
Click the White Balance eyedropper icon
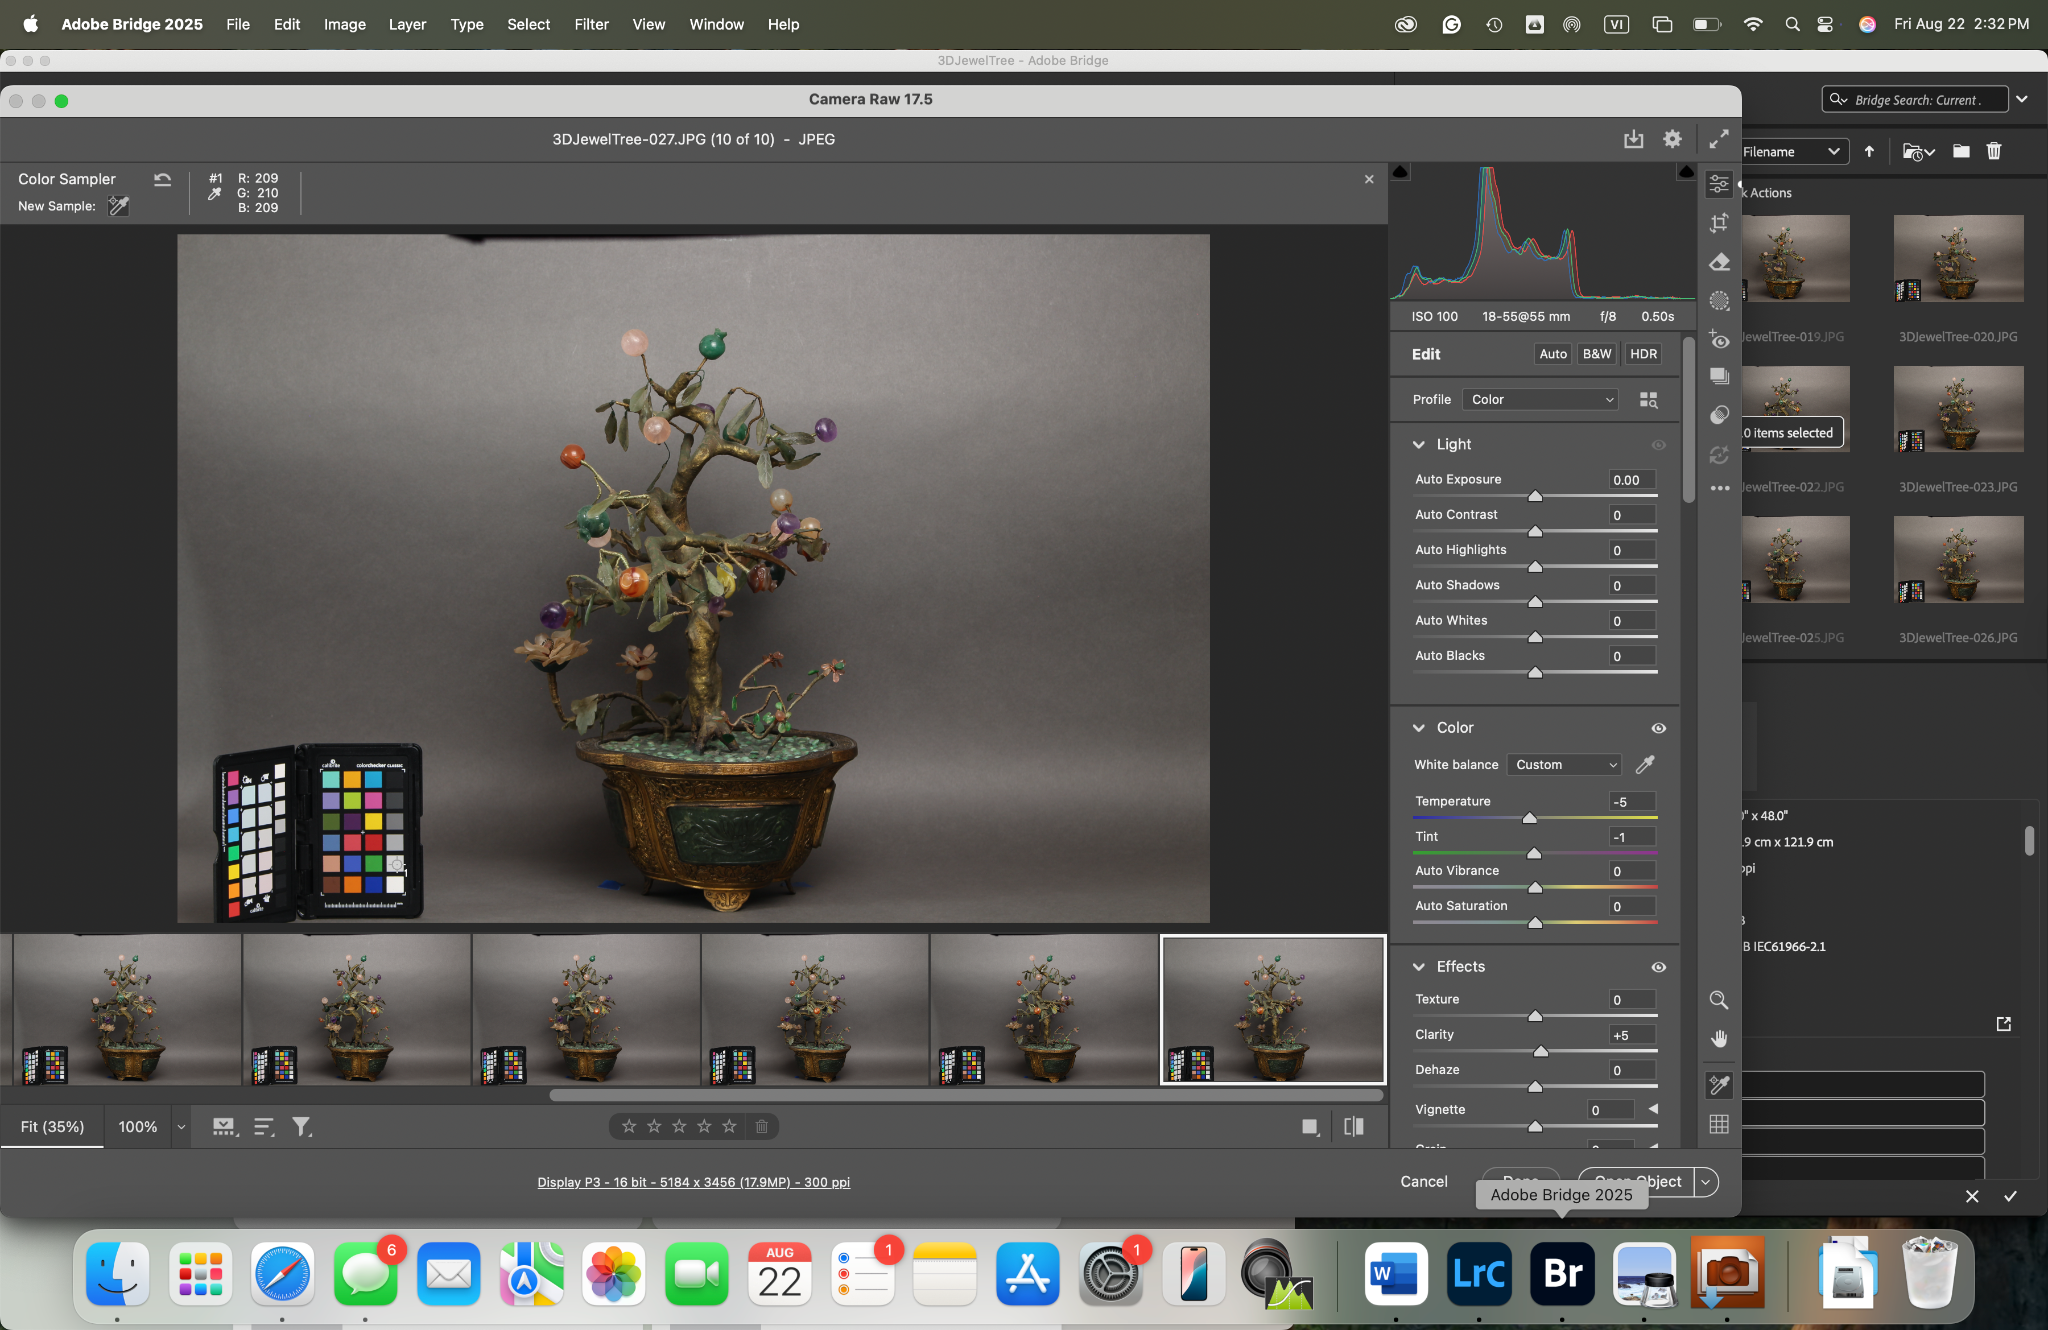(1645, 765)
